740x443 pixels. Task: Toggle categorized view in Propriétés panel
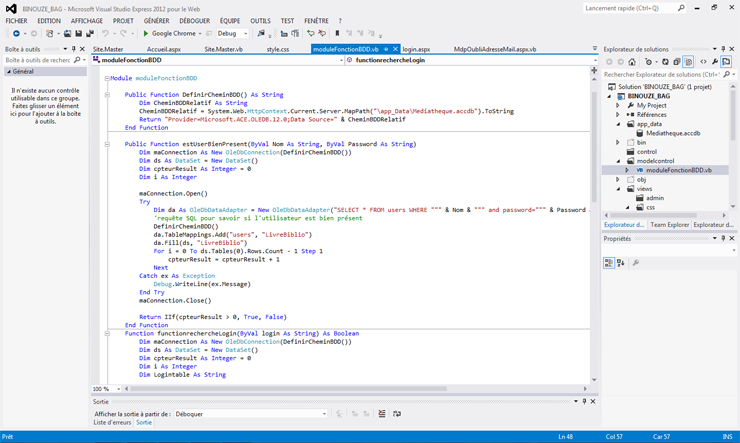point(608,263)
